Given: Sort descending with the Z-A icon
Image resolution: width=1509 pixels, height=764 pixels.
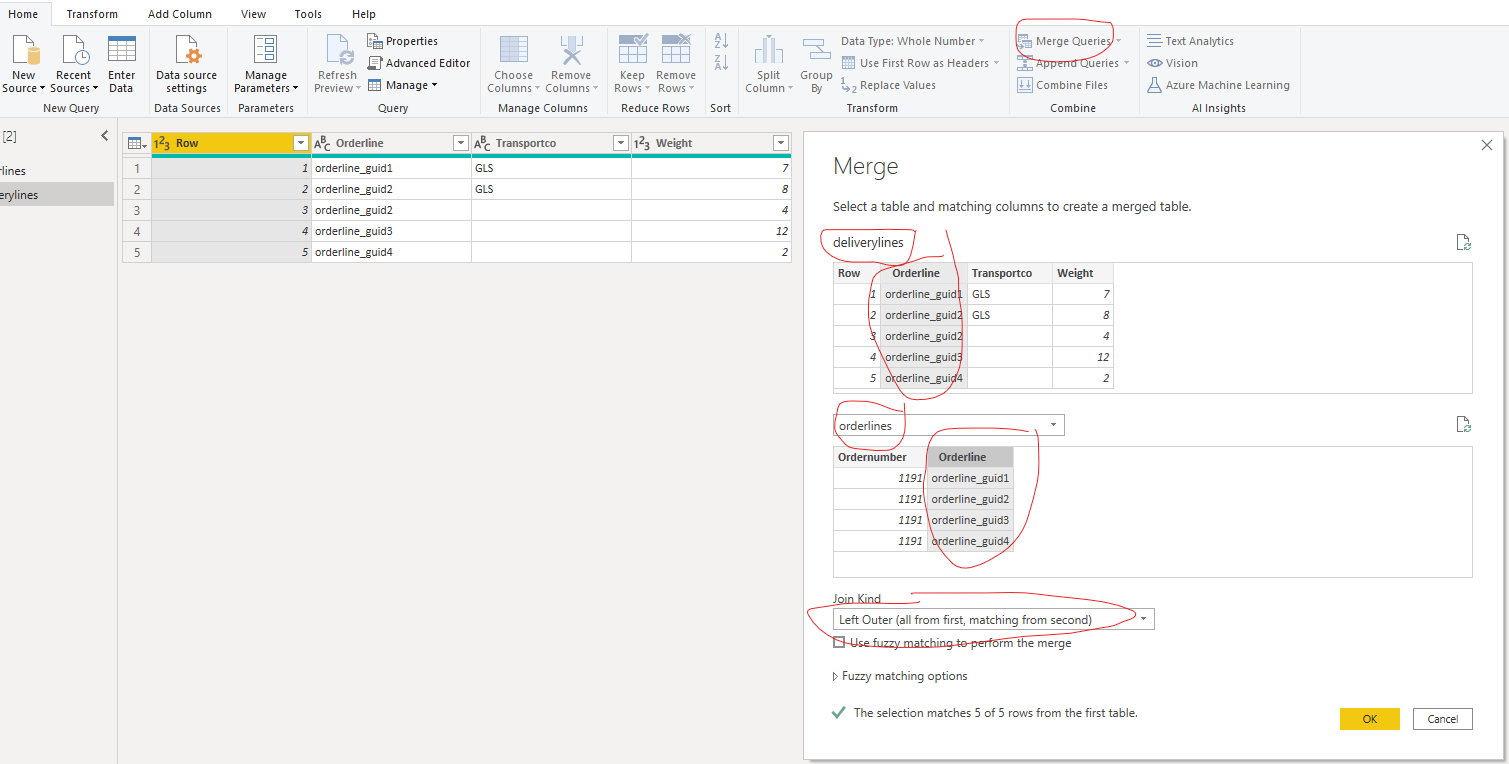Looking at the screenshot, I should (721, 63).
